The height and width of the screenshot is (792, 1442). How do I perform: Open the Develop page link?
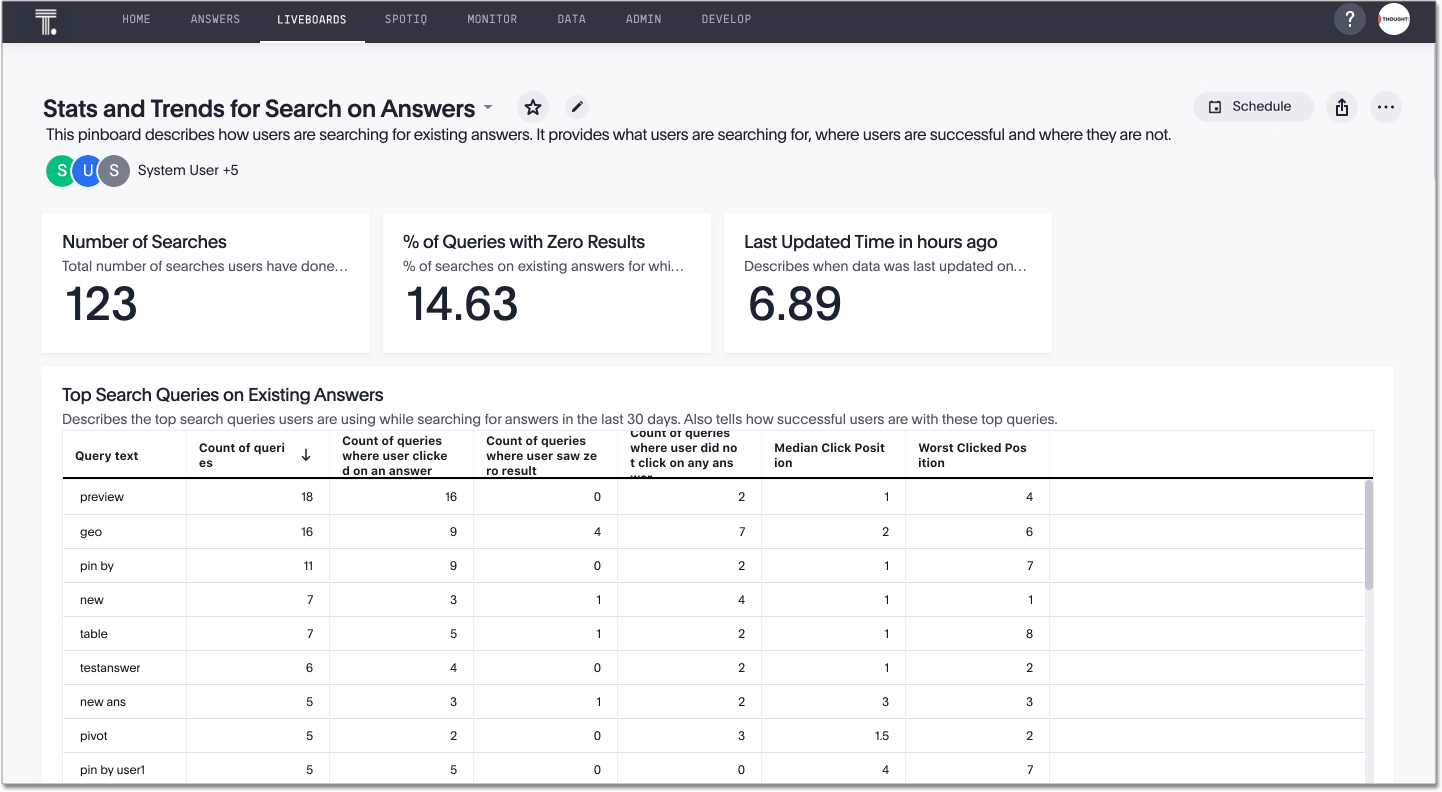[726, 19]
